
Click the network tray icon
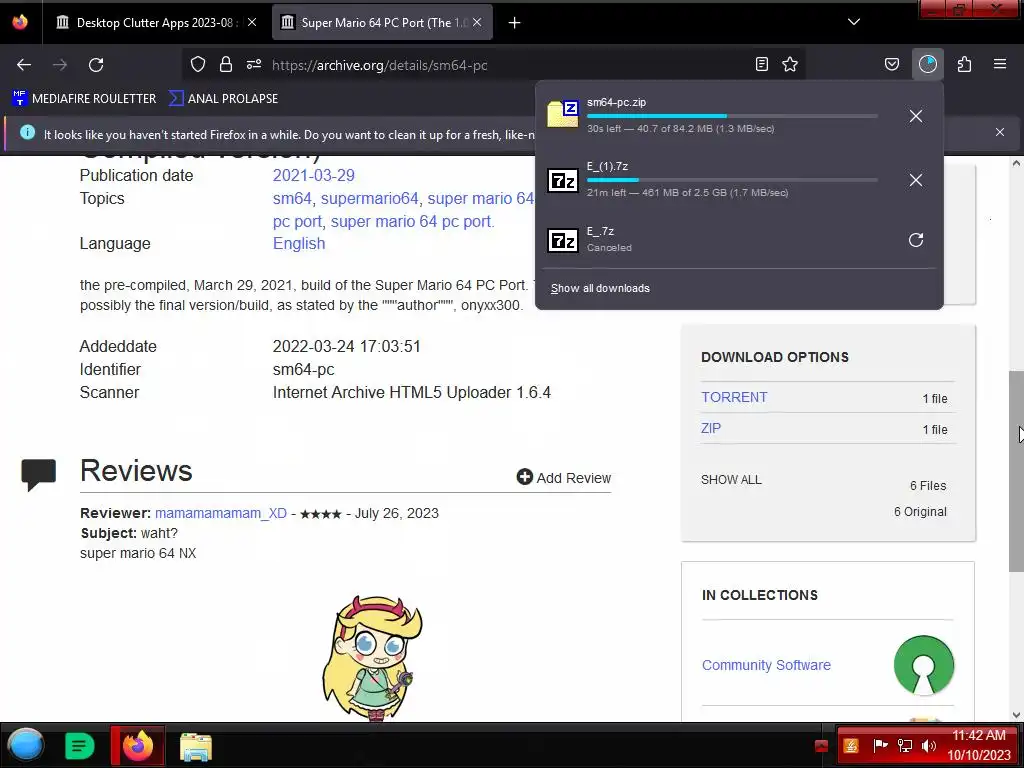point(904,746)
